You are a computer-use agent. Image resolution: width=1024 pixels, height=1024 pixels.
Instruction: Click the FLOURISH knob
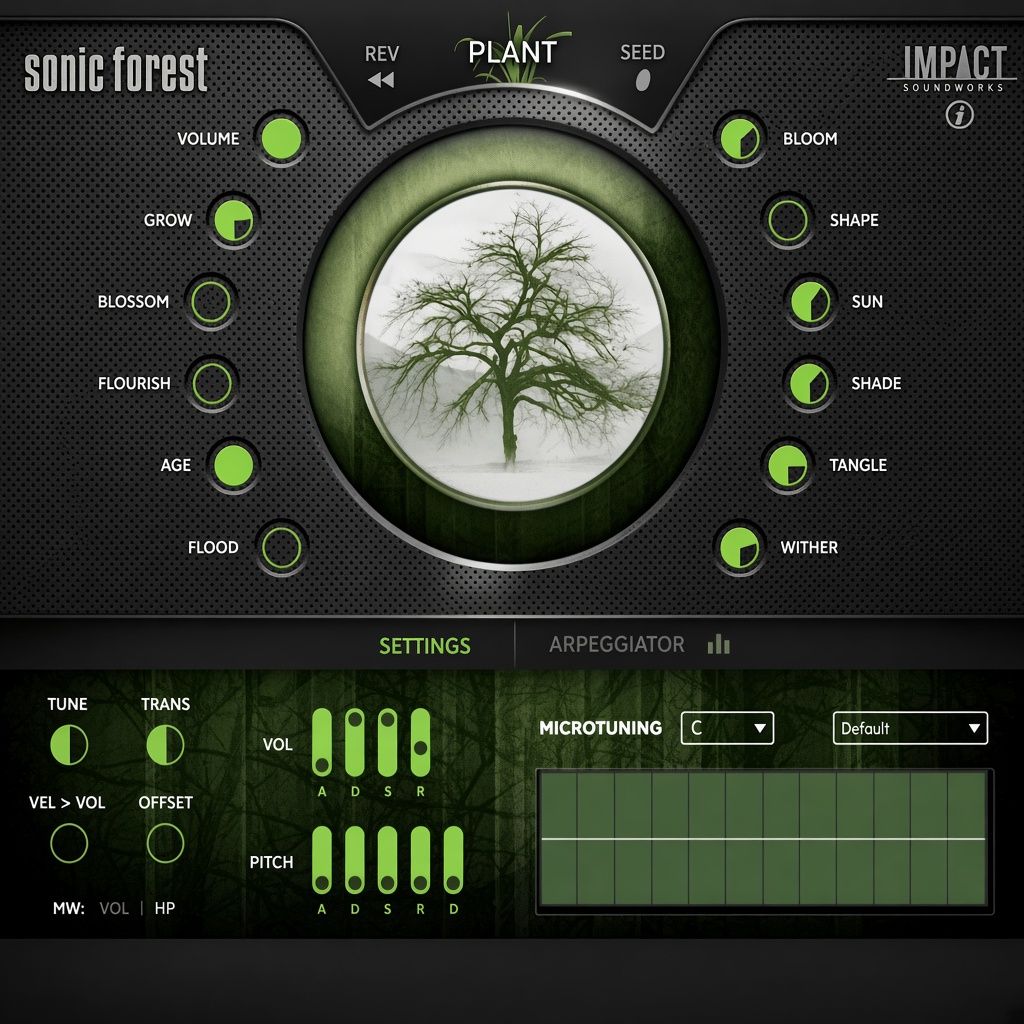(212, 383)
